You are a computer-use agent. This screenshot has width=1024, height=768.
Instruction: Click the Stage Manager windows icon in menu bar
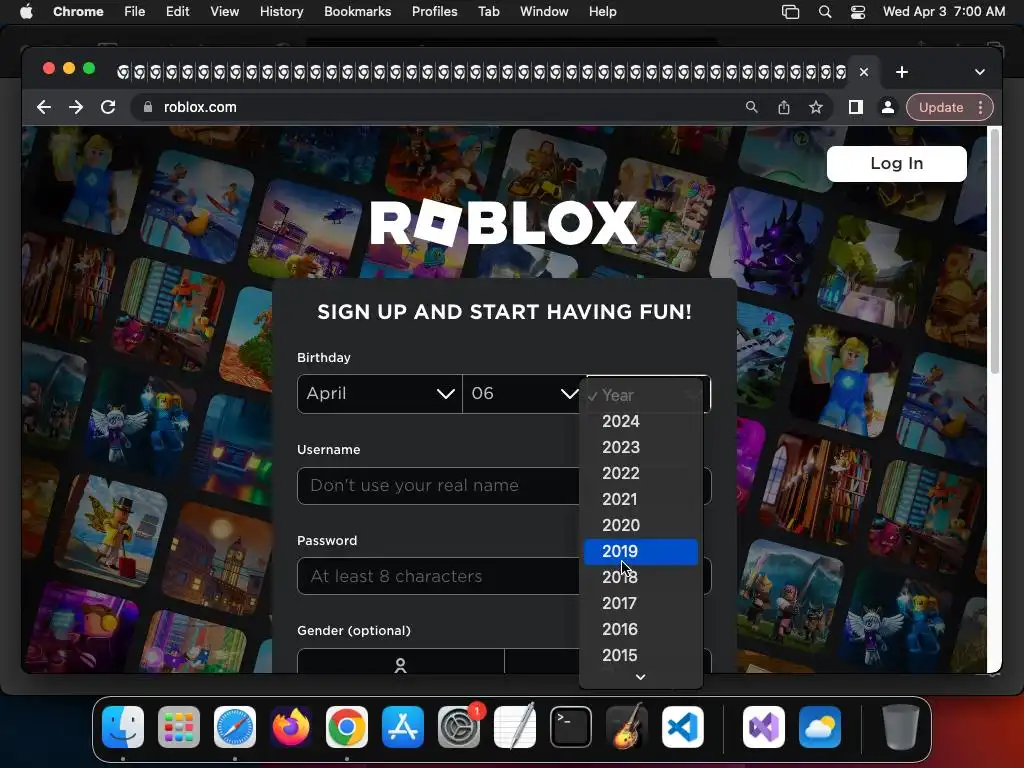tap(790, 12)
